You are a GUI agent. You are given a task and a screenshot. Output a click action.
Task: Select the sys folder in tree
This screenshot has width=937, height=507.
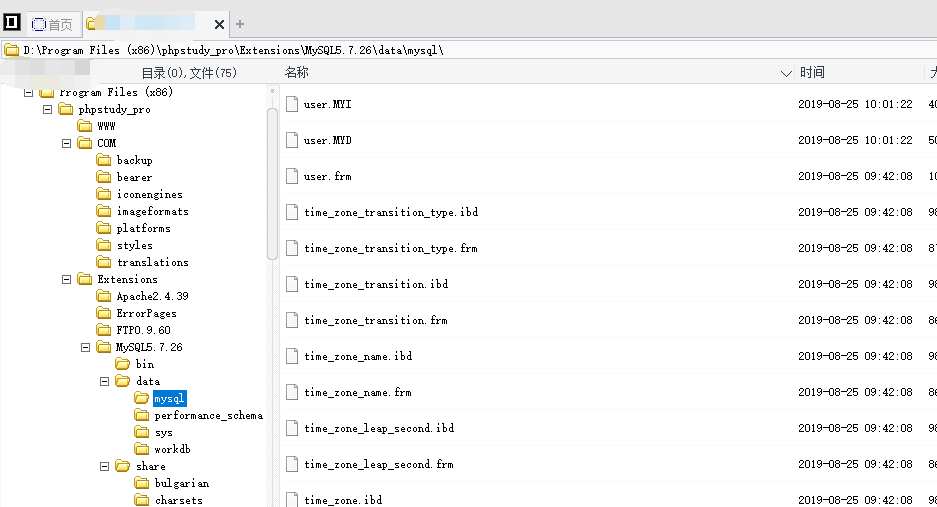pos(163,432)
